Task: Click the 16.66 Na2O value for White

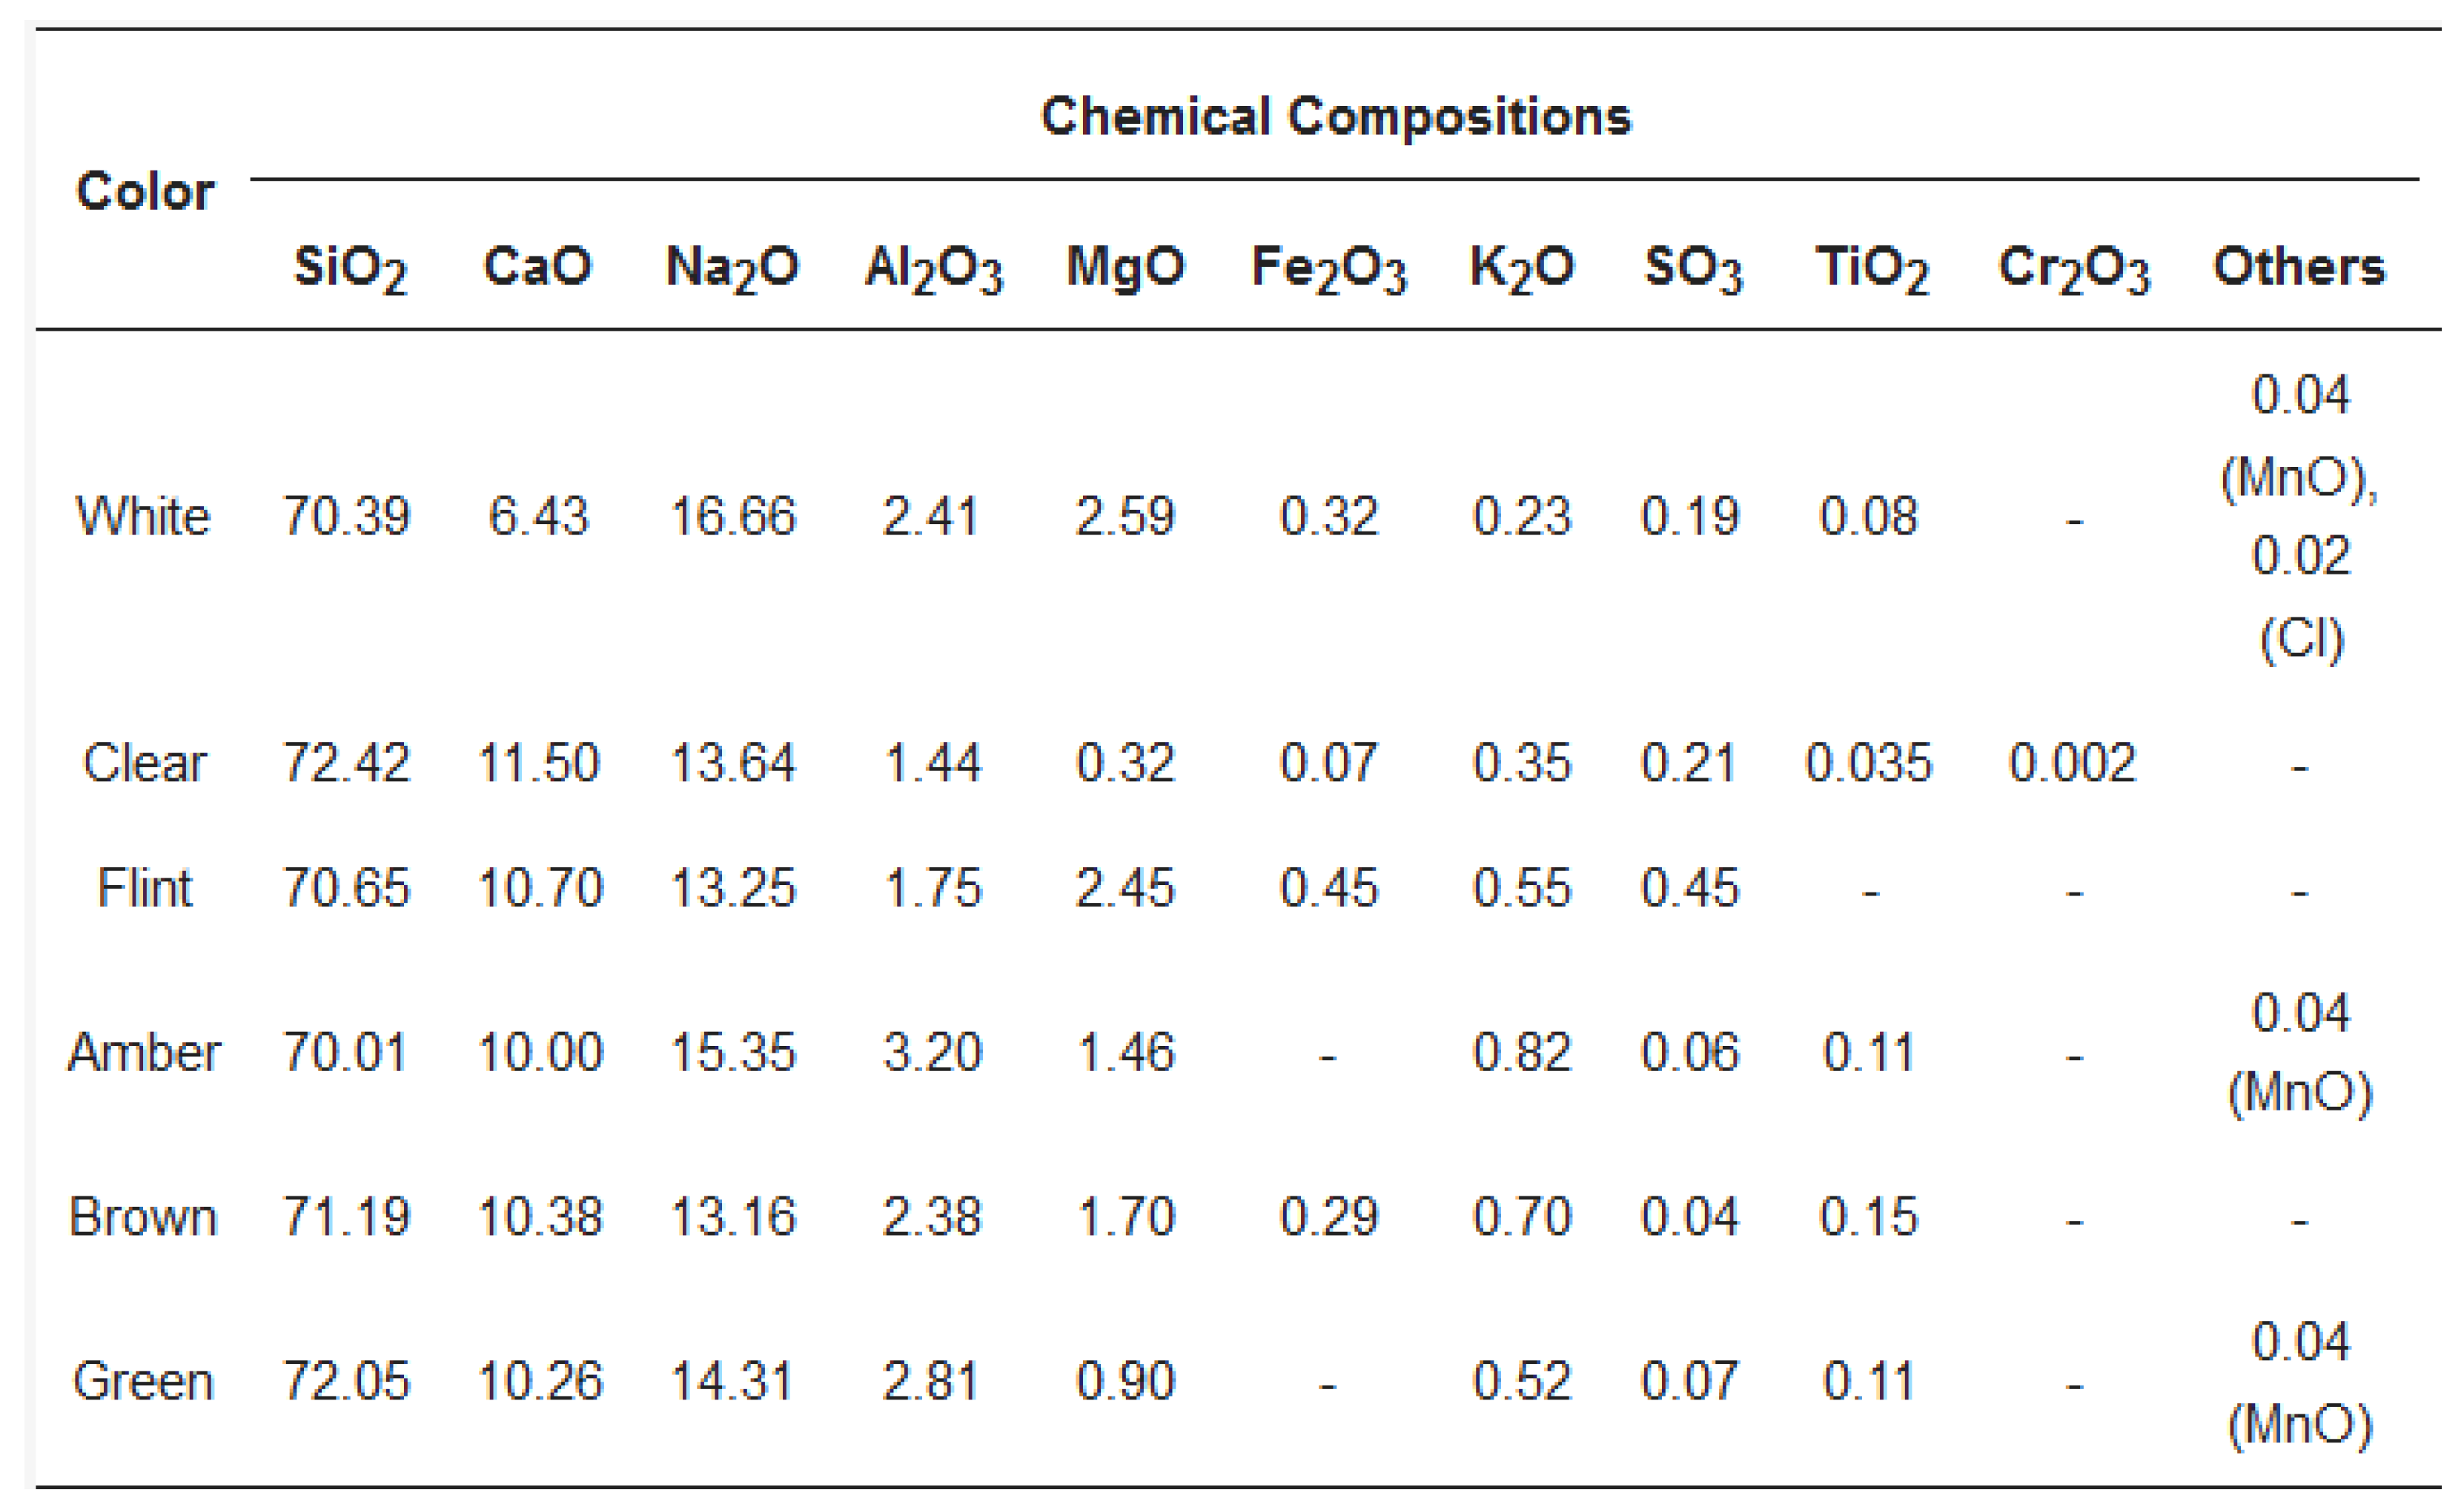Action: (x=732, y=516)
